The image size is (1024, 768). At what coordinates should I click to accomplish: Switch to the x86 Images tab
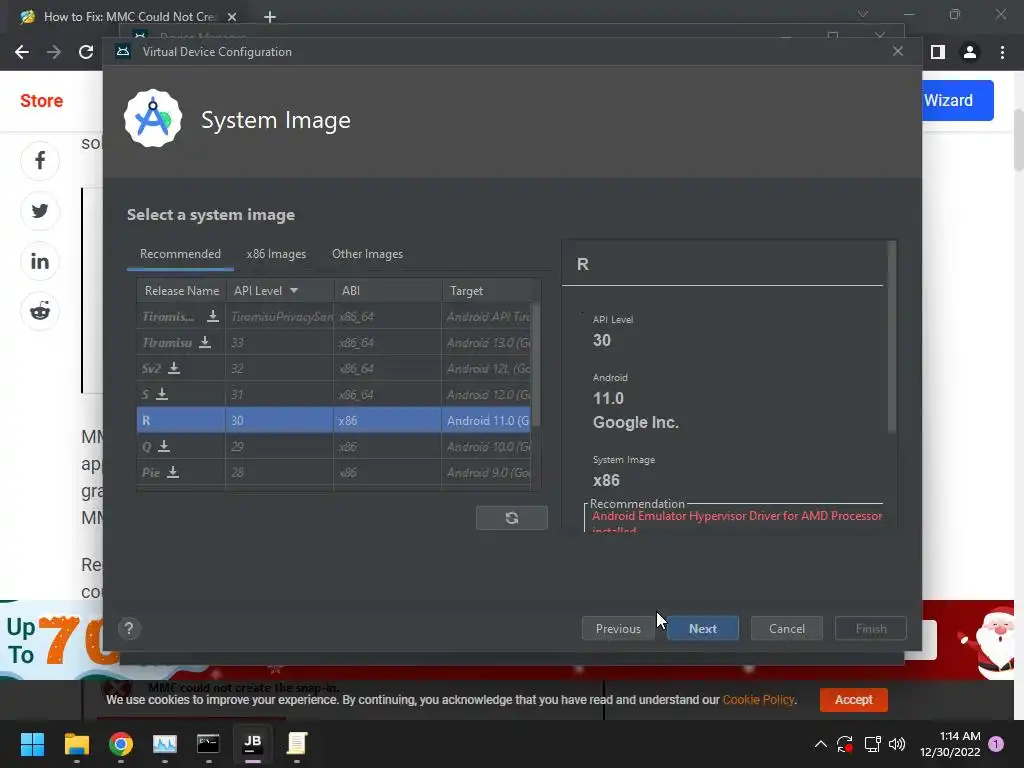pyautogui.click(x=276, y=254)
